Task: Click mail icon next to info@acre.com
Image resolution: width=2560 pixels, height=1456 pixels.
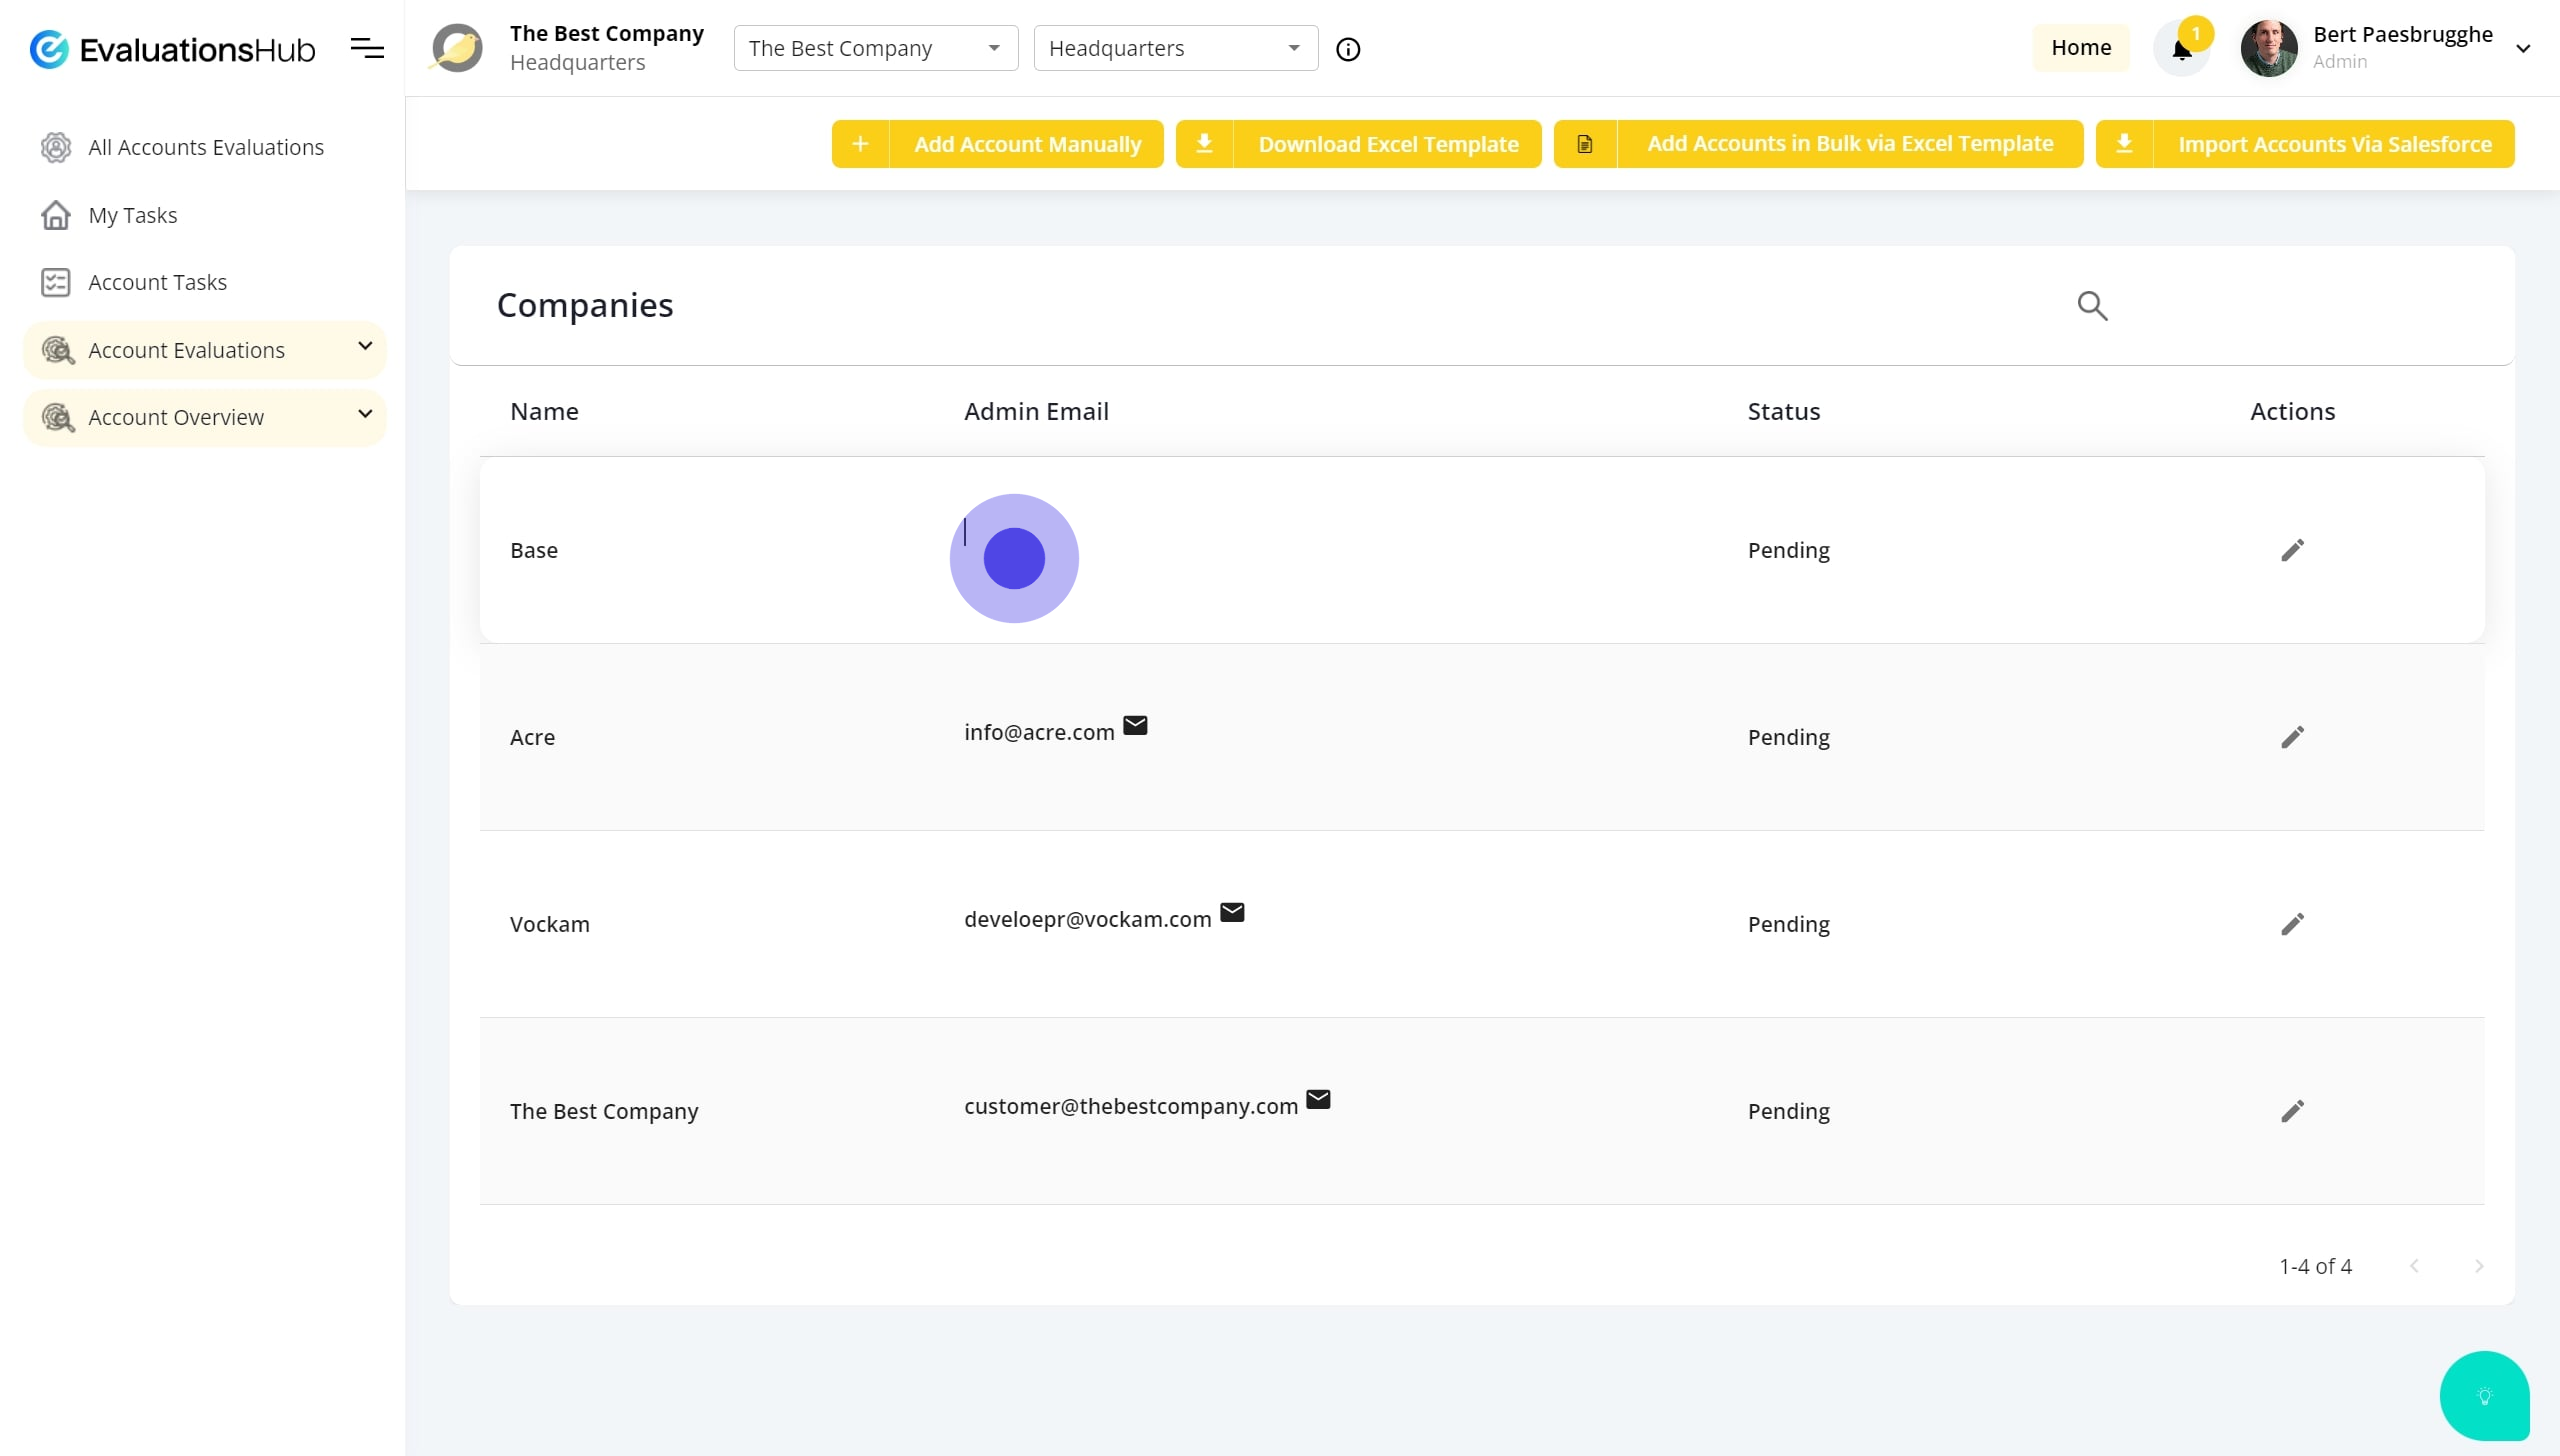Action: [1135, 726]
